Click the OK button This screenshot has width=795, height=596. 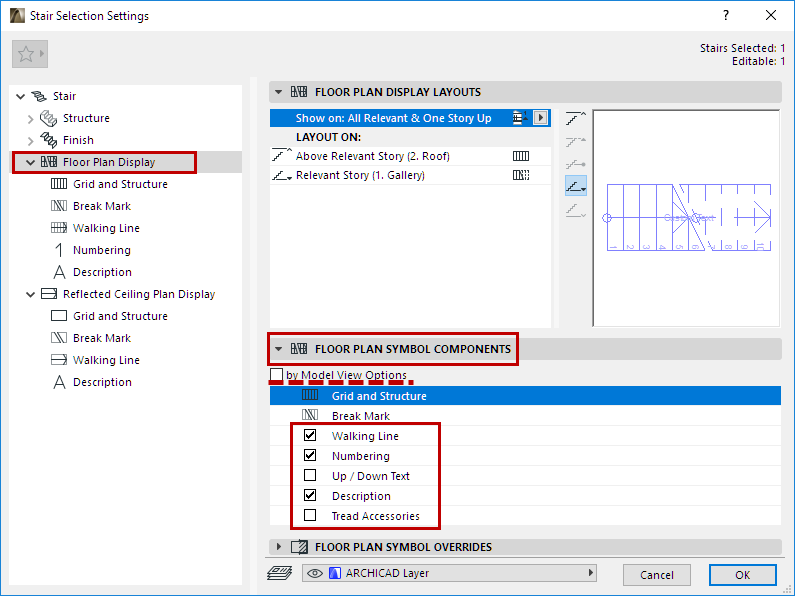coord(743,575)
